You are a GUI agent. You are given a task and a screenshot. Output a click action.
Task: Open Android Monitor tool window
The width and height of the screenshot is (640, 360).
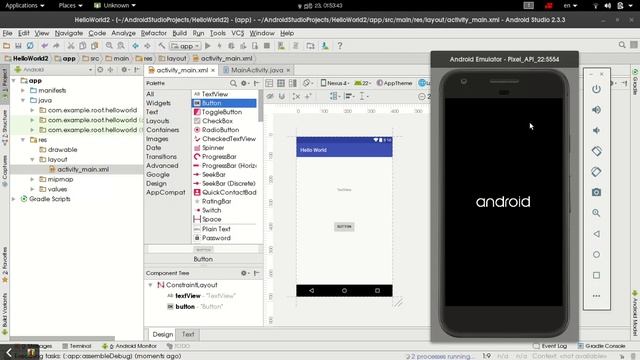[129, 346]
